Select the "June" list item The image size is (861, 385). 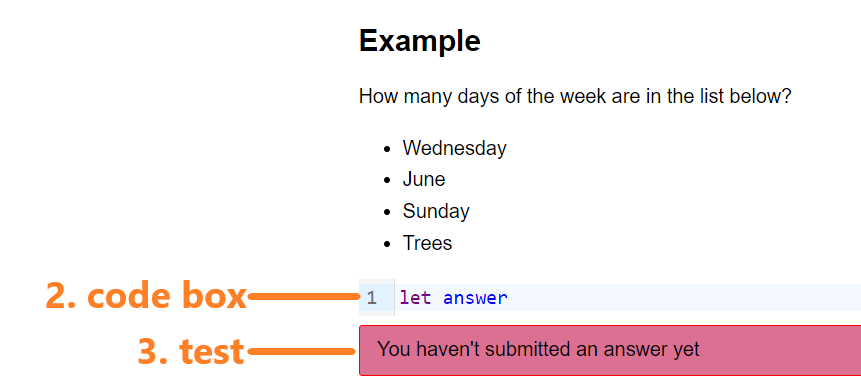pos(423,180)
